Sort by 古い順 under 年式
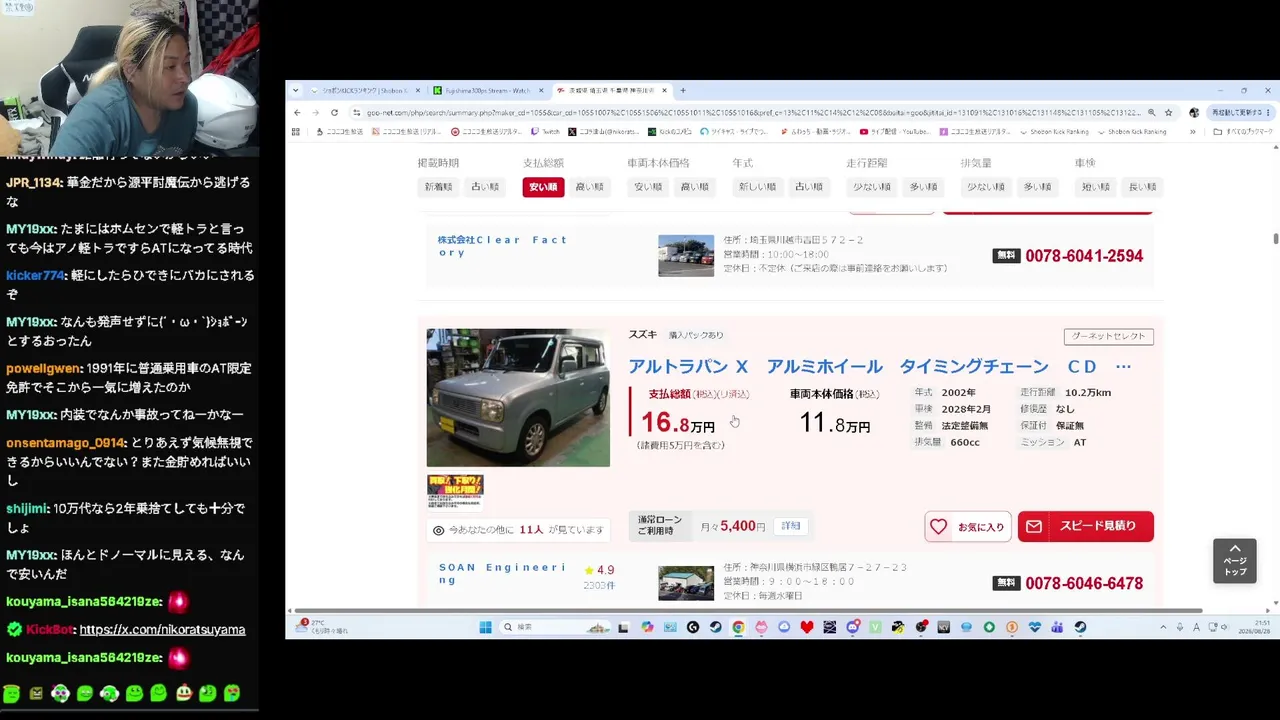Image resolution: width=1280 pixels, height=720 pixels. [x=809, y=187]
